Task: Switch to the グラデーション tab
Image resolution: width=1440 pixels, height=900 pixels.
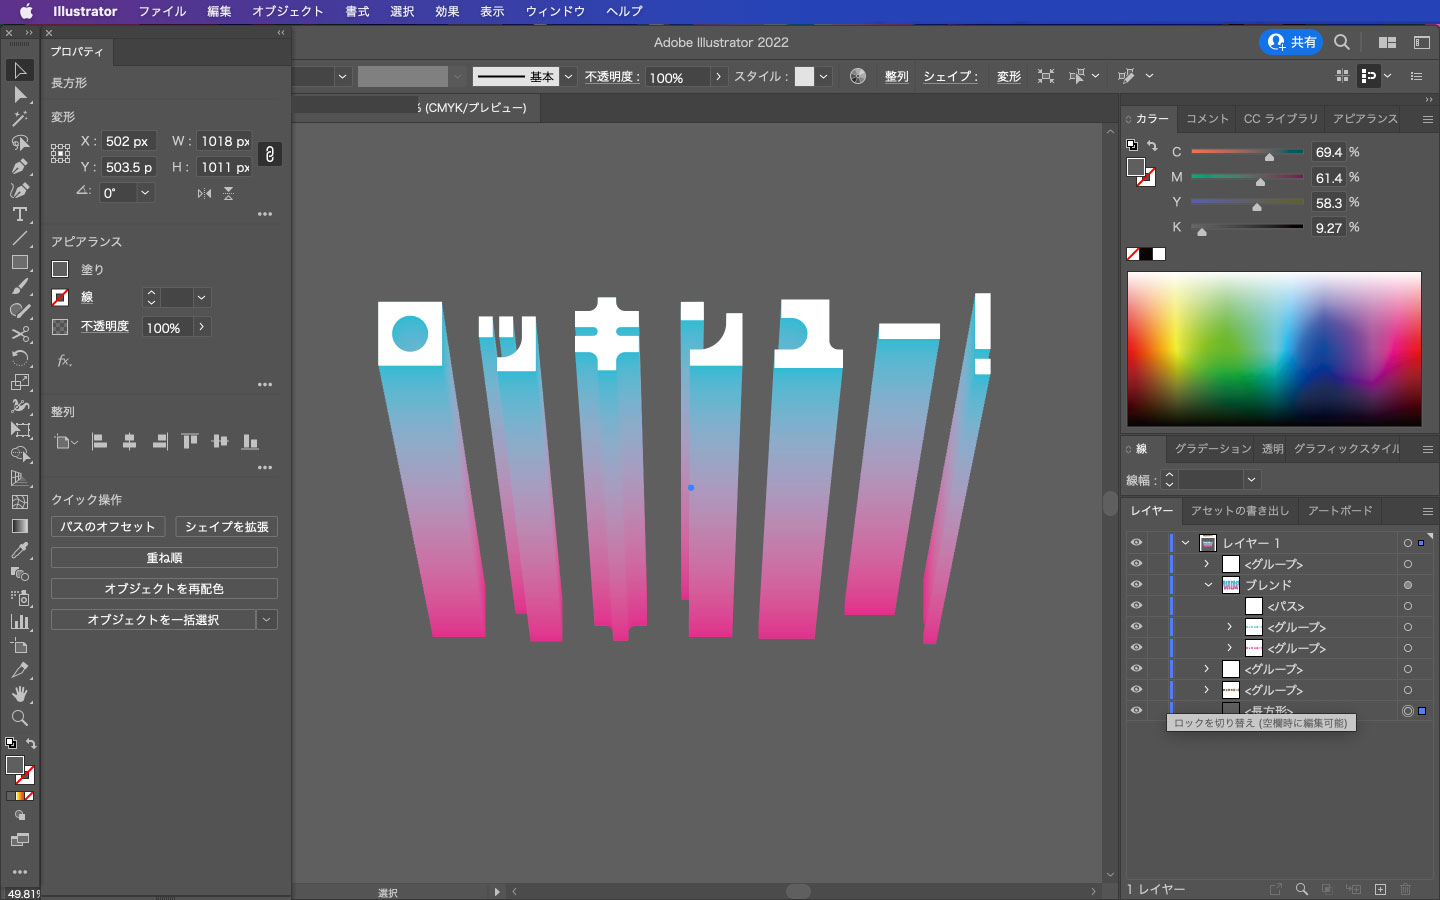Action: click(x=1212, y=449)
